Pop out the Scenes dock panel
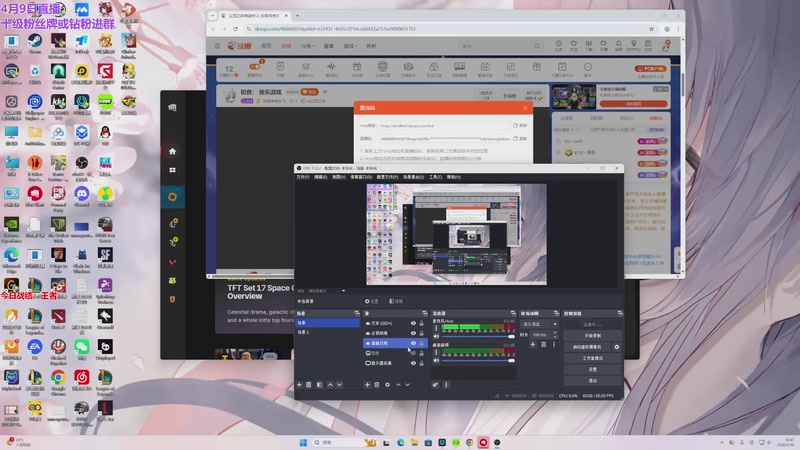Screen dimensions: 800x450 point(357,313)
